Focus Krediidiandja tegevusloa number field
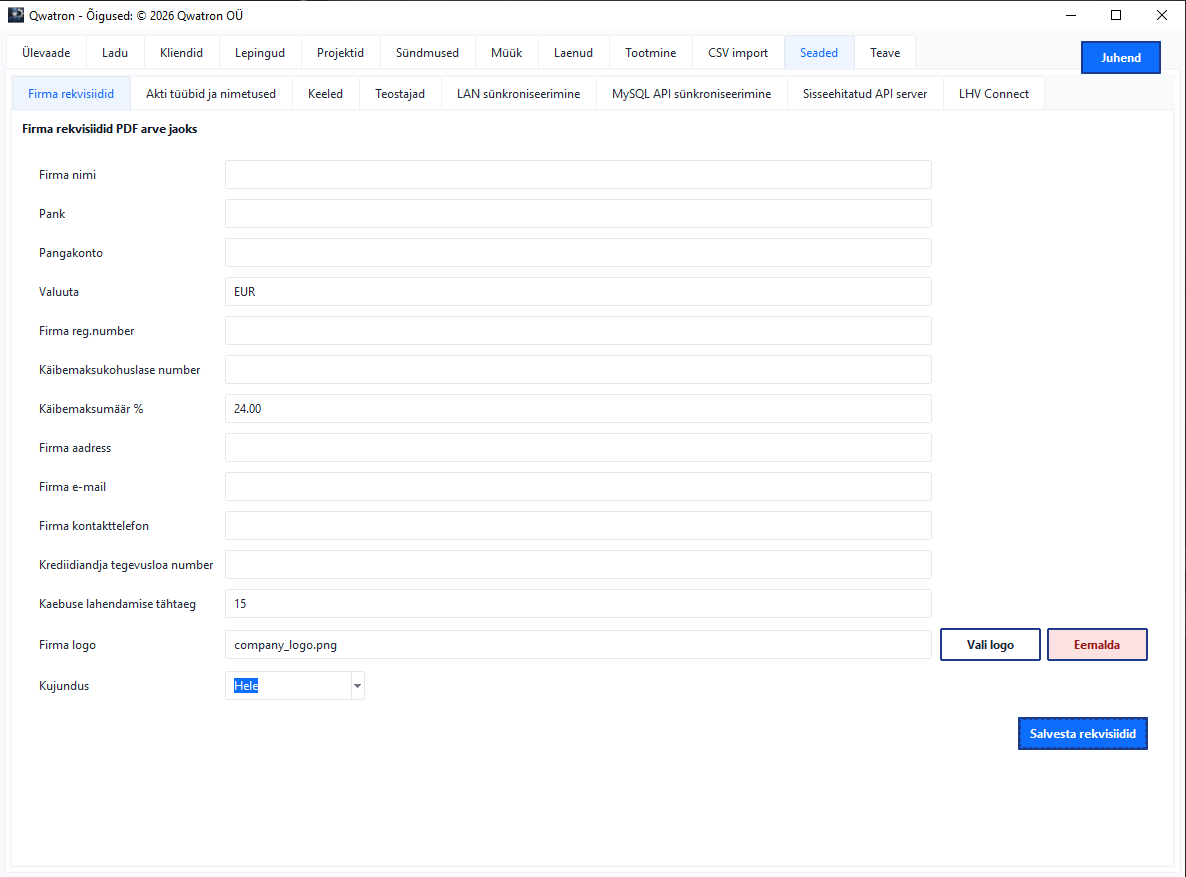This screenshot has width=1186, height=877. 579,564
